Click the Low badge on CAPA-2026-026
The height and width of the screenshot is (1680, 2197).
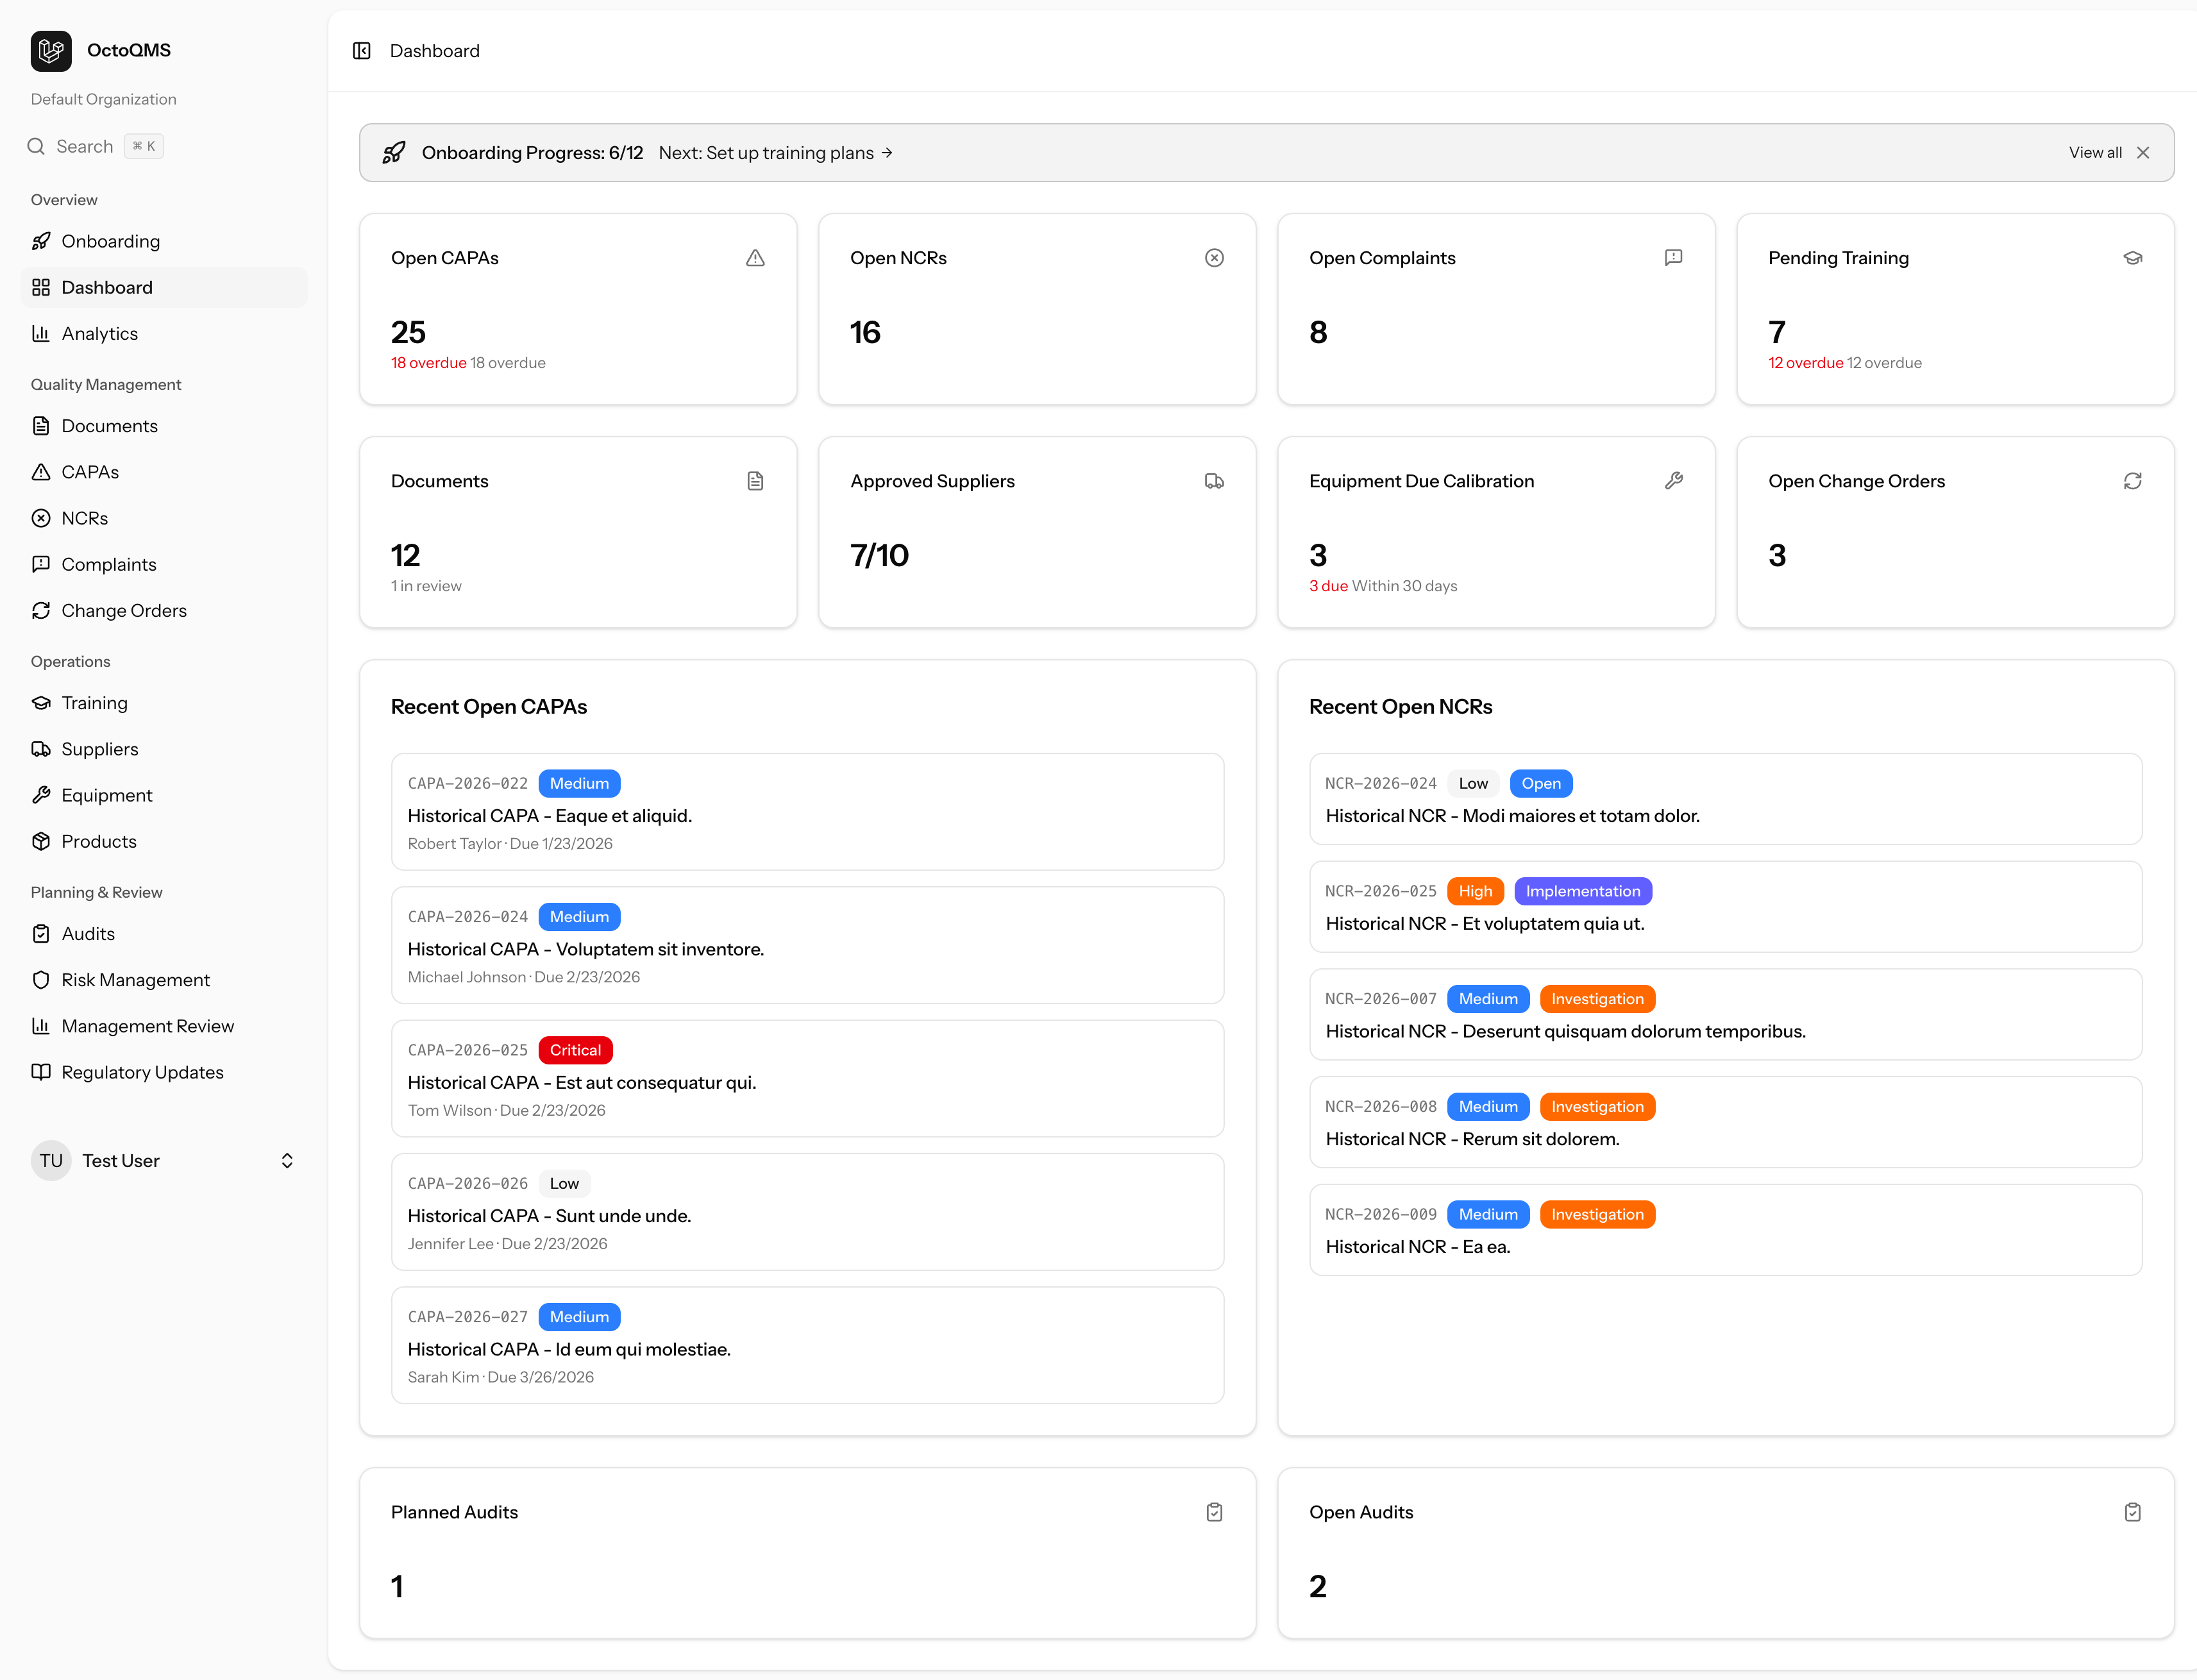[x=564, y=1184]
